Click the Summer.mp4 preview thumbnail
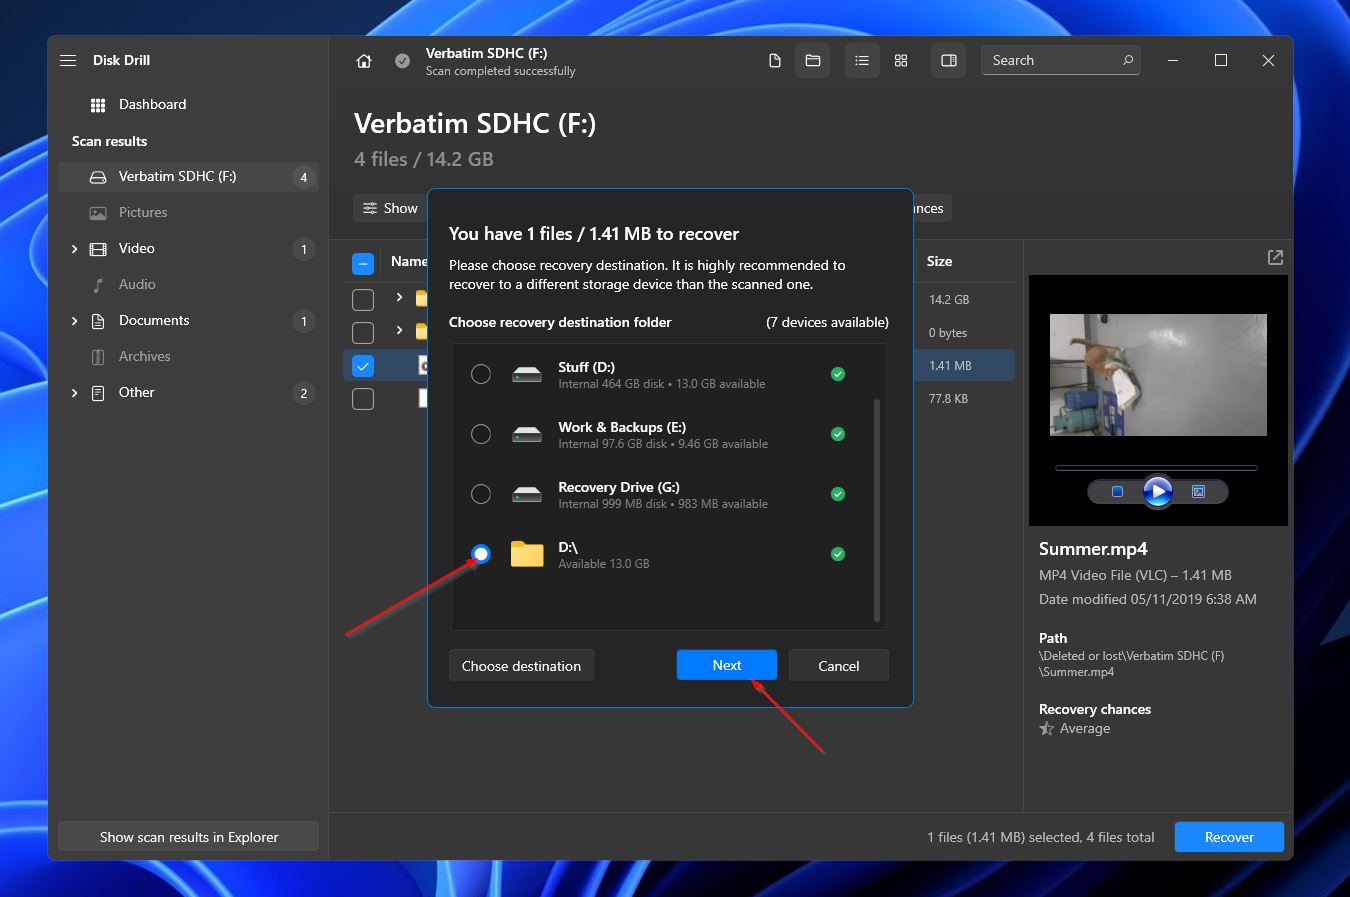Image resolution: width=1350 pixels, height=897 pixels. [x=1158, y=375]
